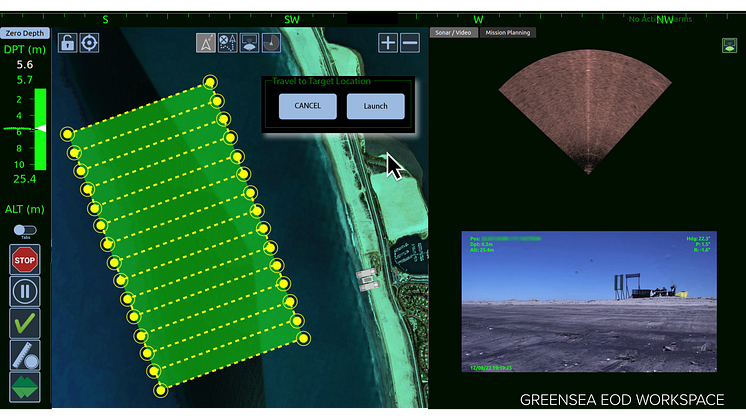
Task: Click the Launch button
Action: click(x=376, y=106)
